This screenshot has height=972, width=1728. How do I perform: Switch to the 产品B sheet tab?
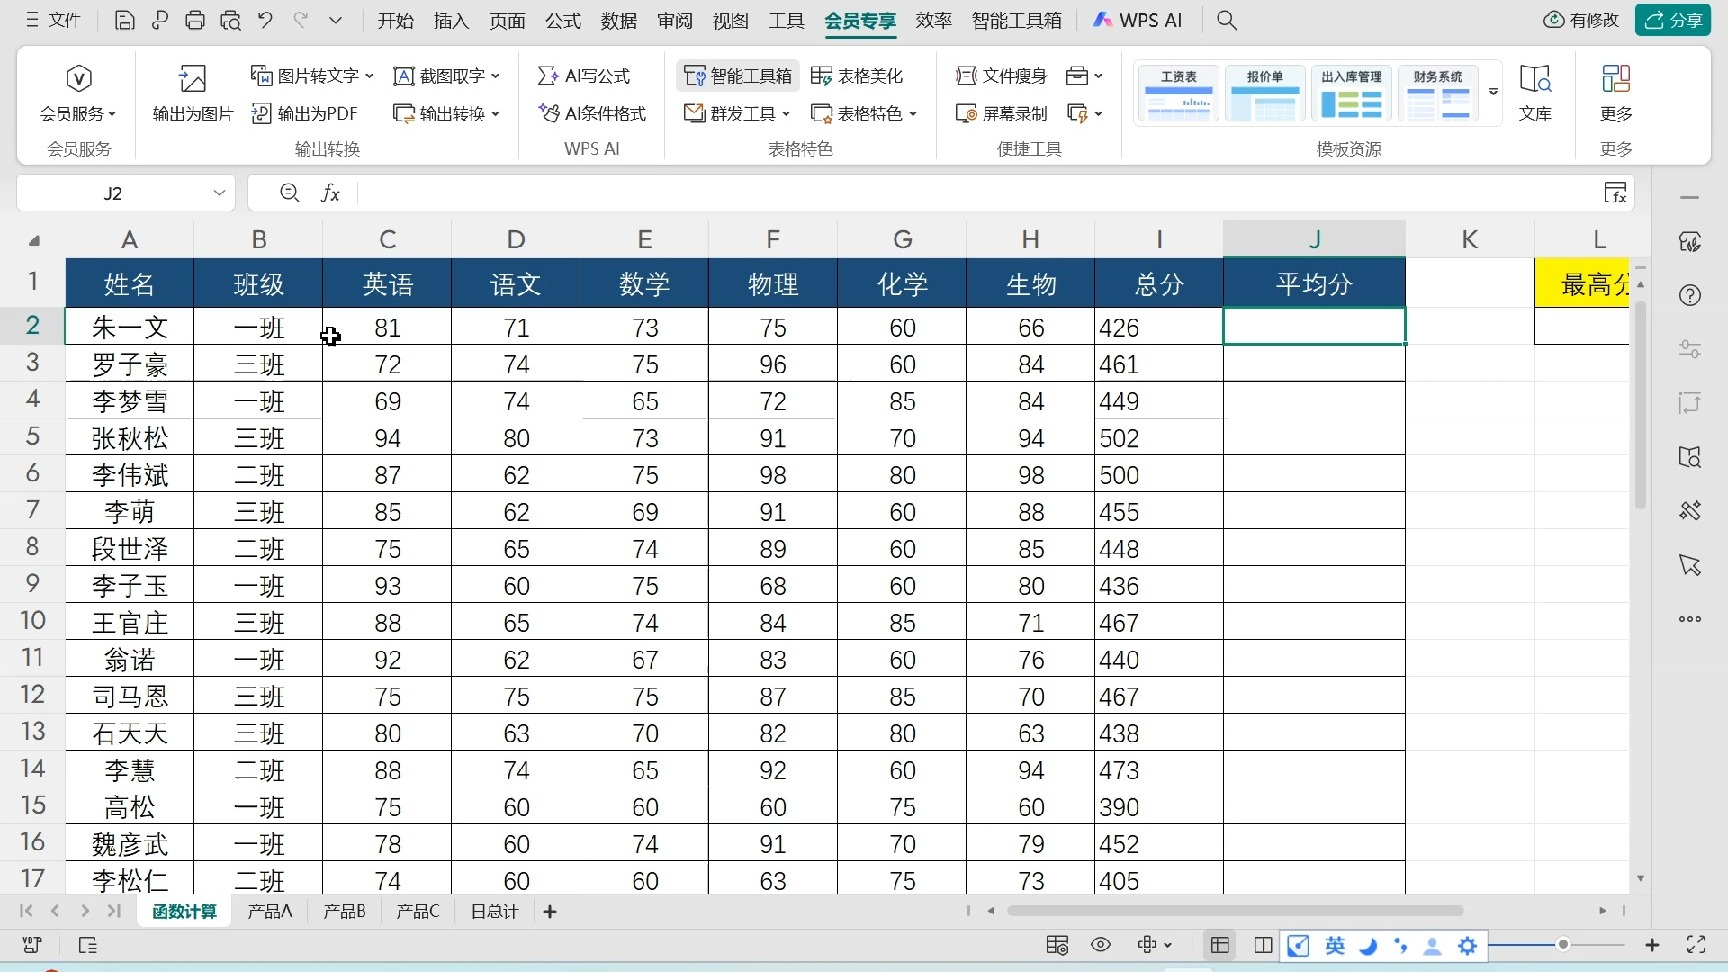pyautogui.click(x=344, y=911)
